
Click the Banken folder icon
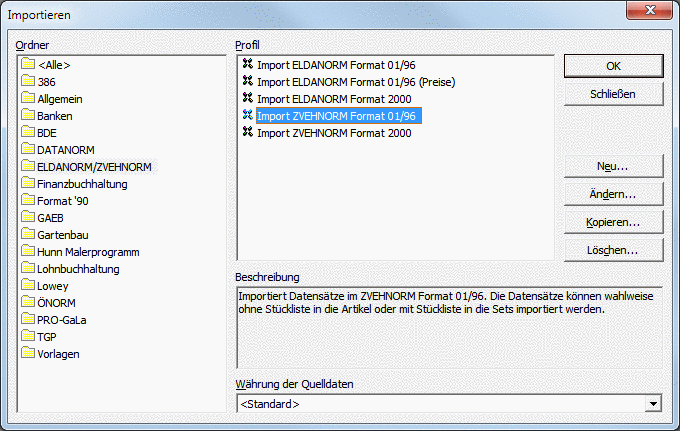(28, 114)
